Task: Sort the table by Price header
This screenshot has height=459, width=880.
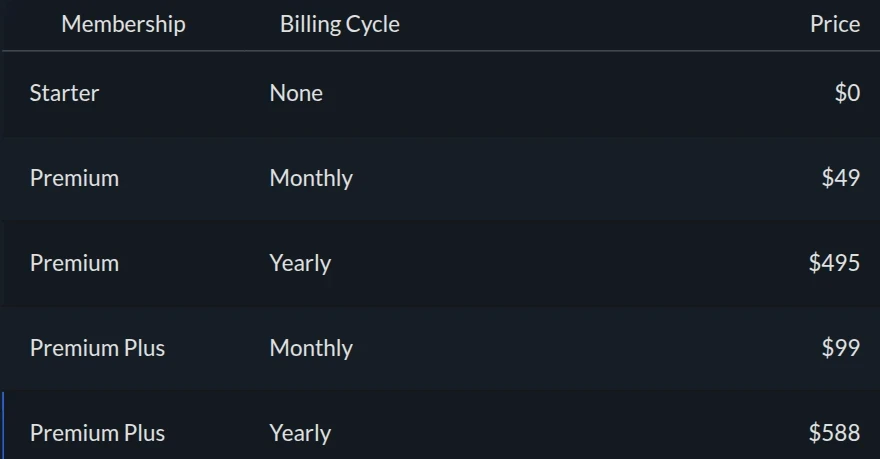Action: 834,24
